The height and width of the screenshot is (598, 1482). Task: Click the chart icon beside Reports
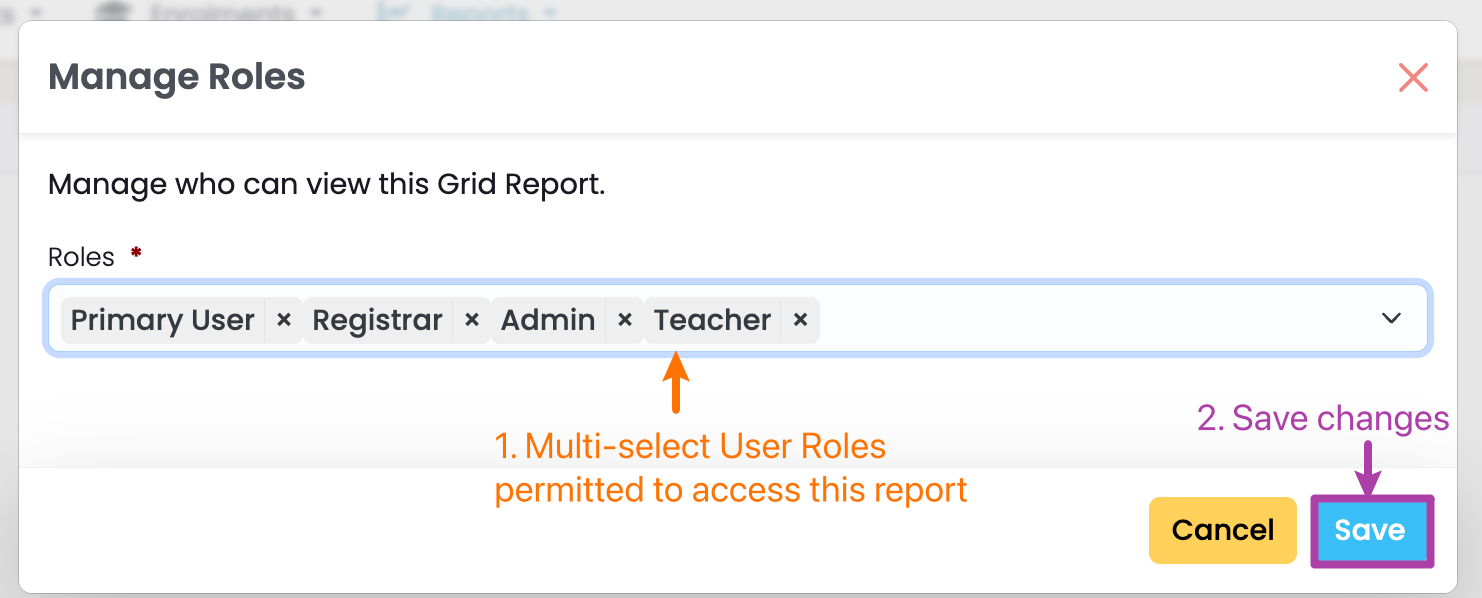[389, 12]
